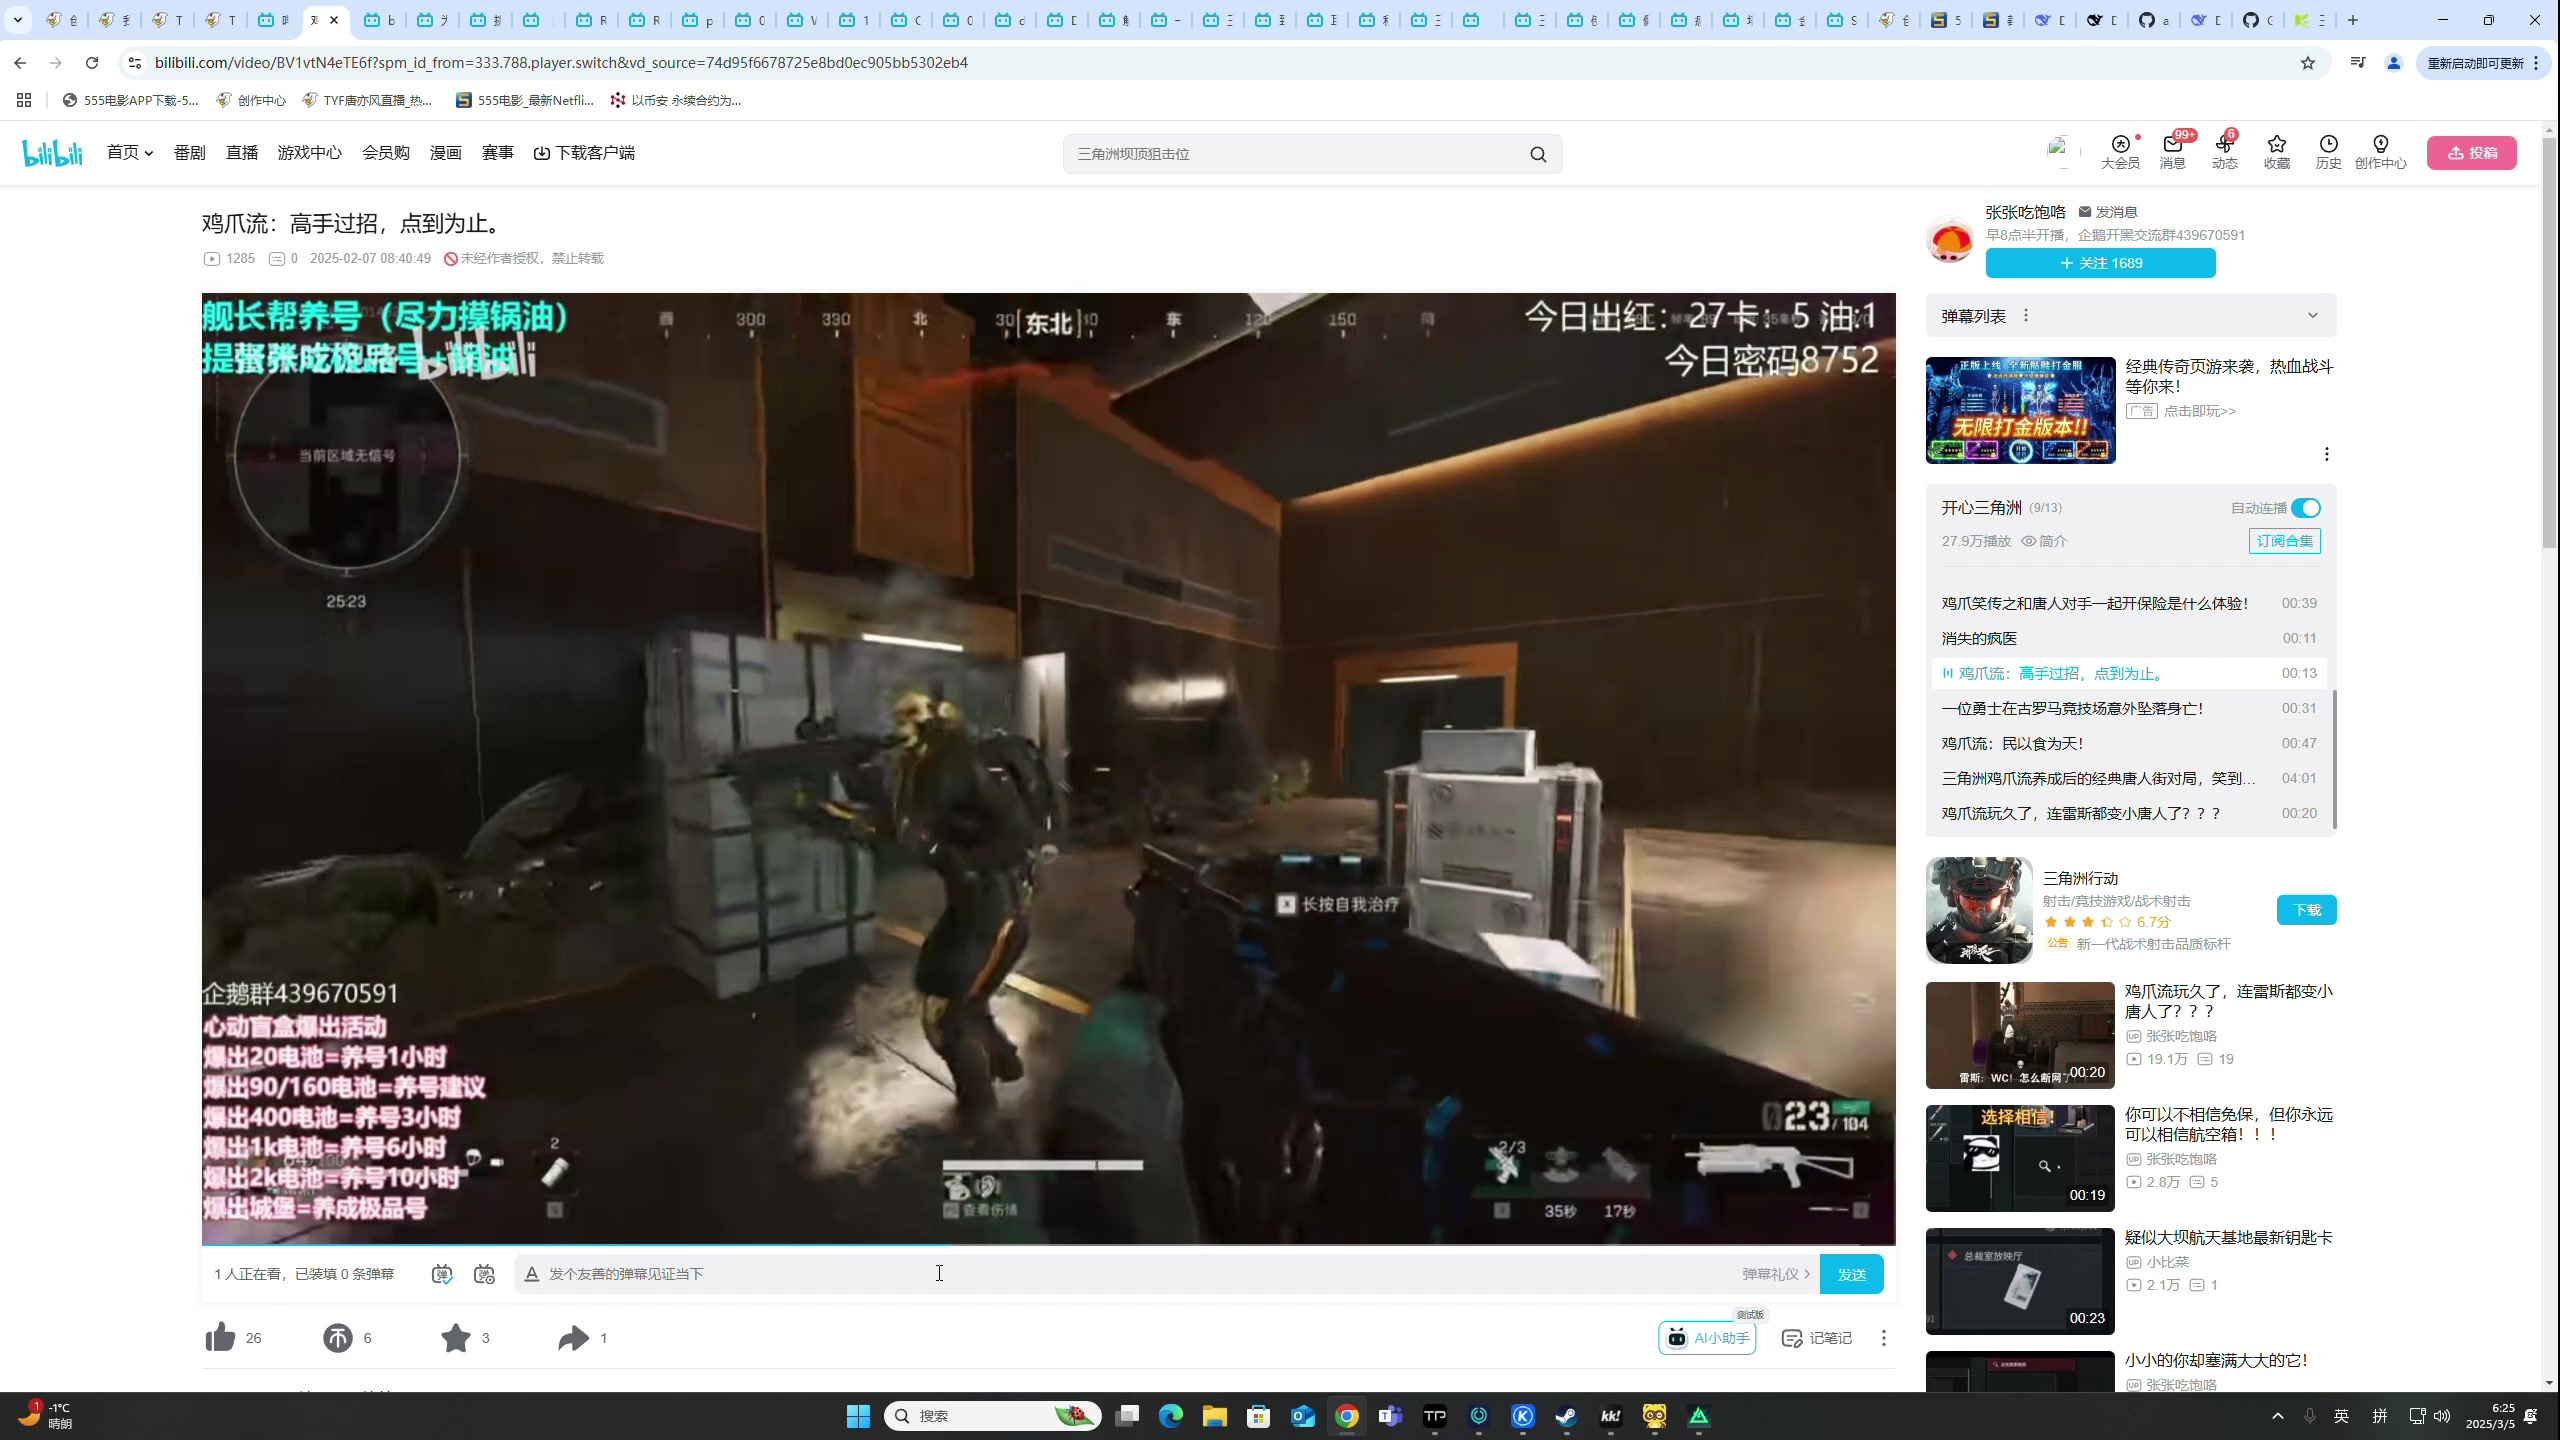
Task: Open 赛事 navigation item
Action: tap(497, 153)
